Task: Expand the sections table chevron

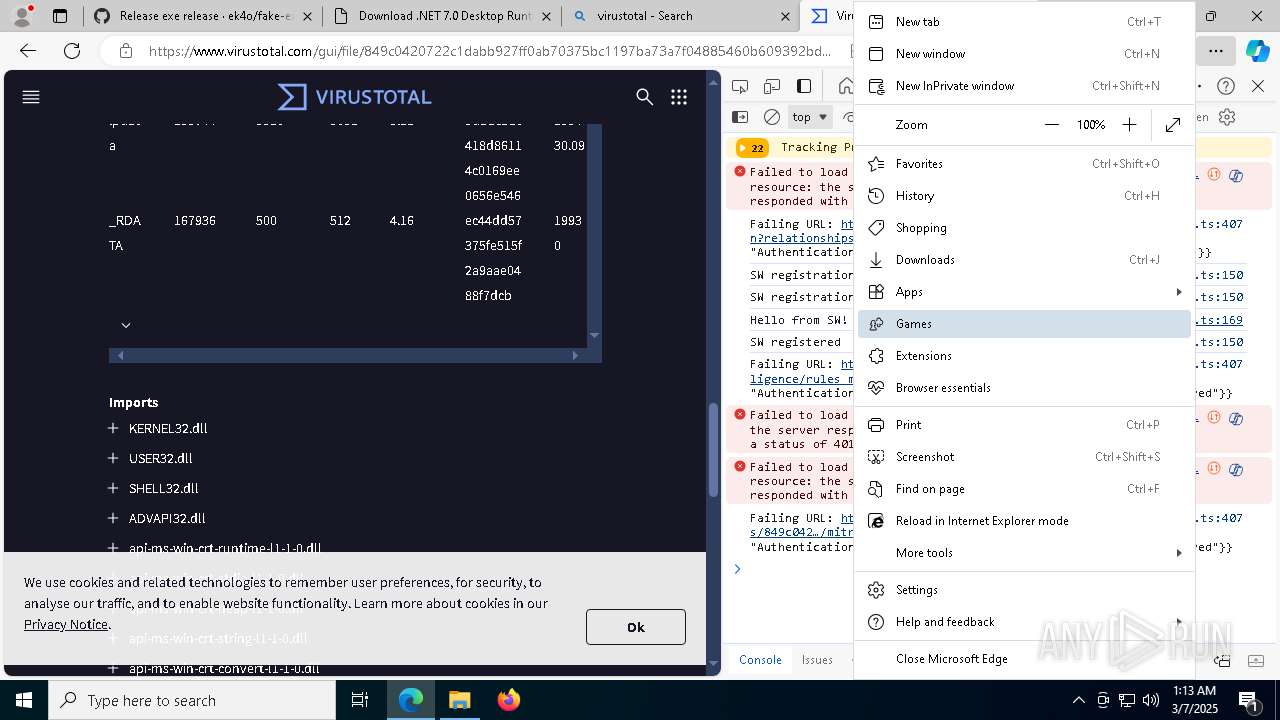Action: click(x=126, y=325)
